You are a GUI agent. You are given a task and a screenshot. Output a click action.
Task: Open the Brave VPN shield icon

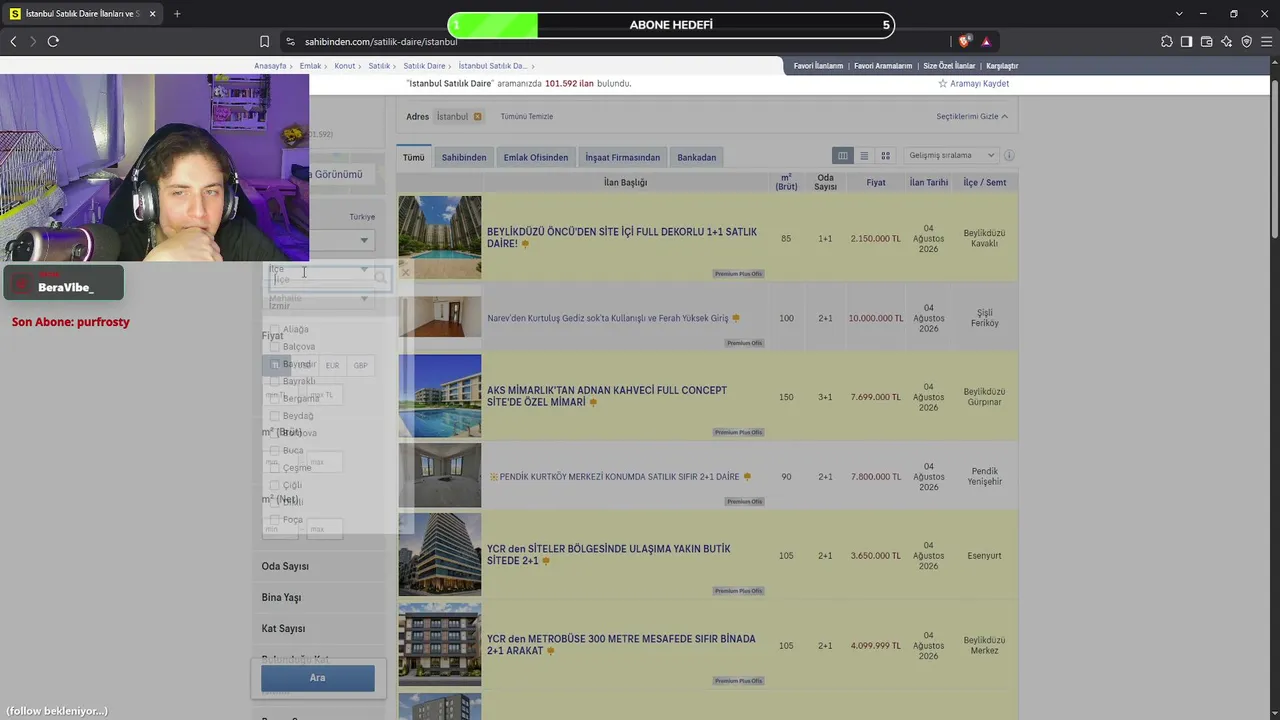[x=1247, y=41]
